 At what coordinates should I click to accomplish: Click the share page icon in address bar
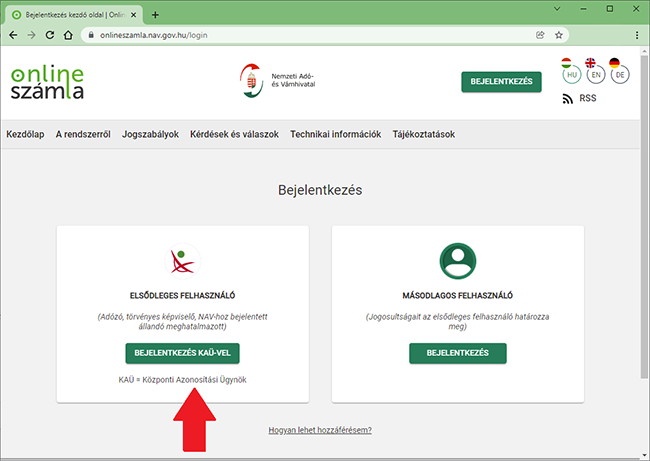click(x=540, y=35)
